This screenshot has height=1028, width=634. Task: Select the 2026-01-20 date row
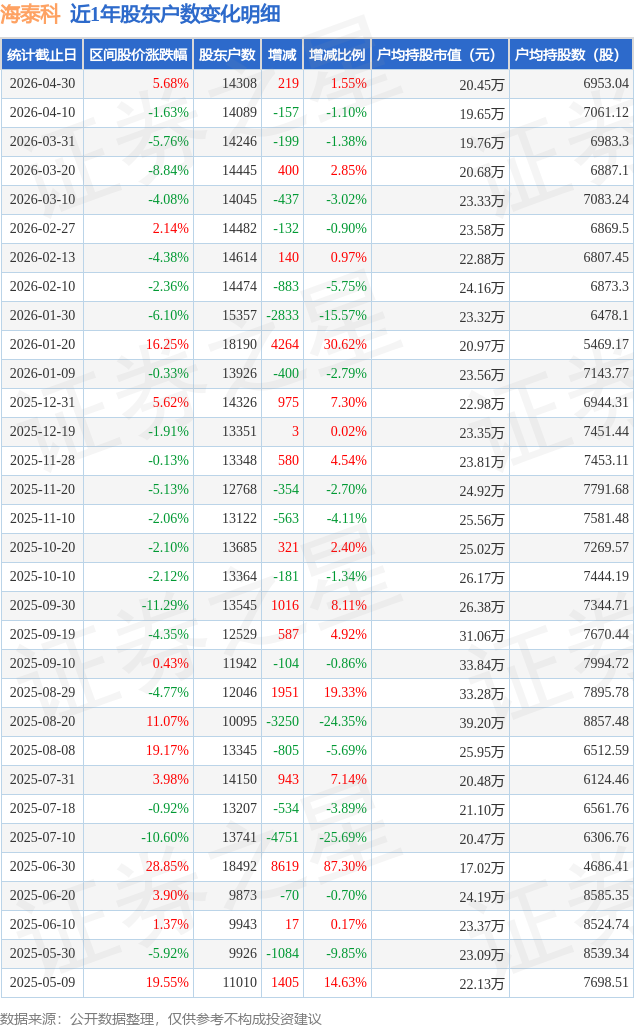coord(317,344)
